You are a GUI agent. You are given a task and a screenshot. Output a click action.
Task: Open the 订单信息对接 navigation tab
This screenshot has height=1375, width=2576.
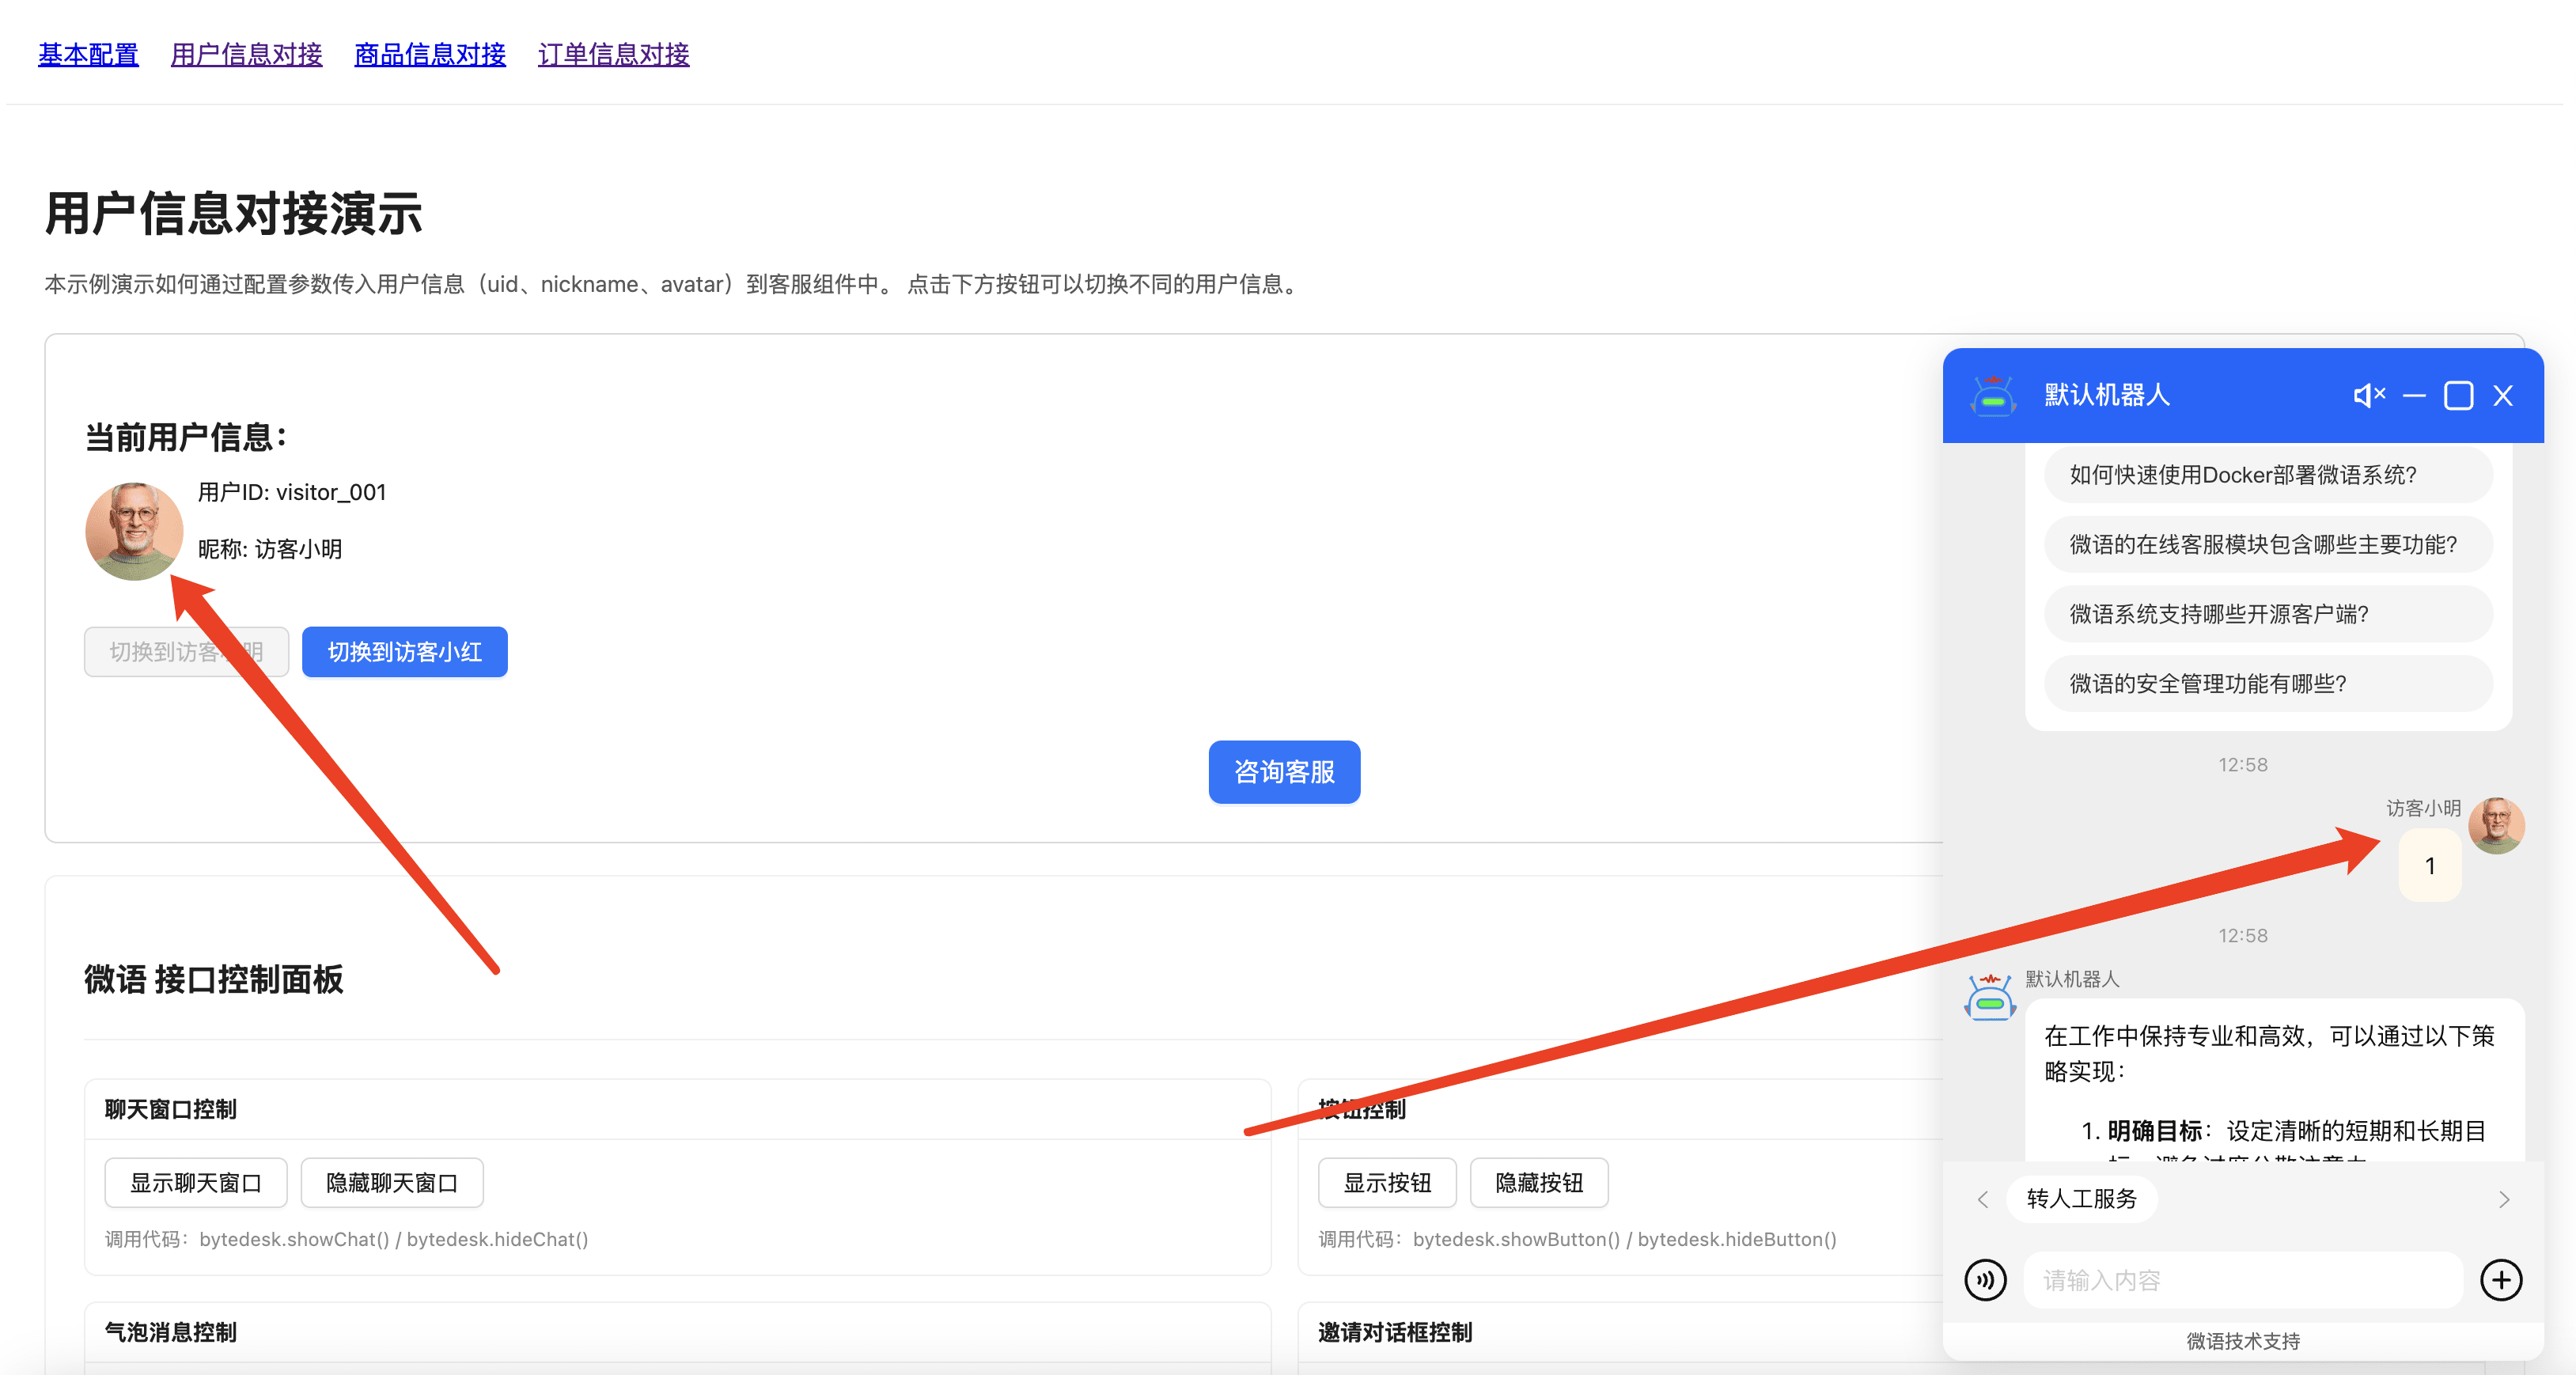pos(613,54)
